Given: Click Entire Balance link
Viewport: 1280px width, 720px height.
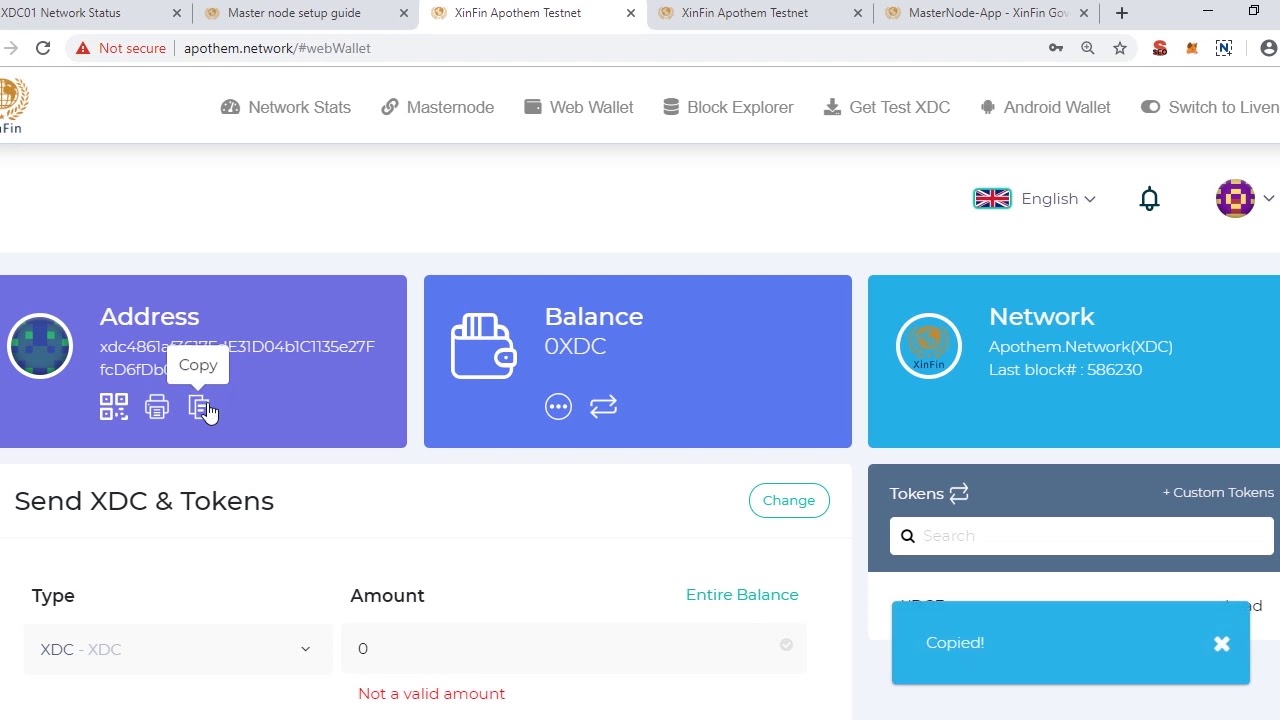Looking at the screenshot, I should coord(742,594).
